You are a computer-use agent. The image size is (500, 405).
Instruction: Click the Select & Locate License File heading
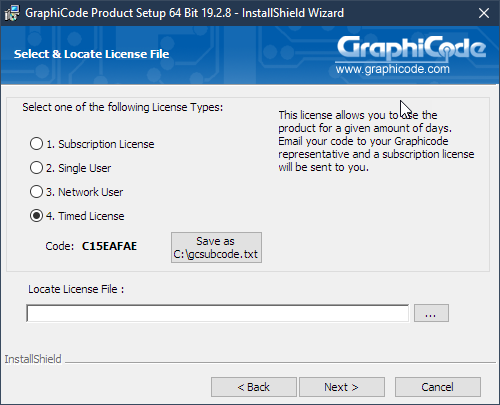coord(91,54)
